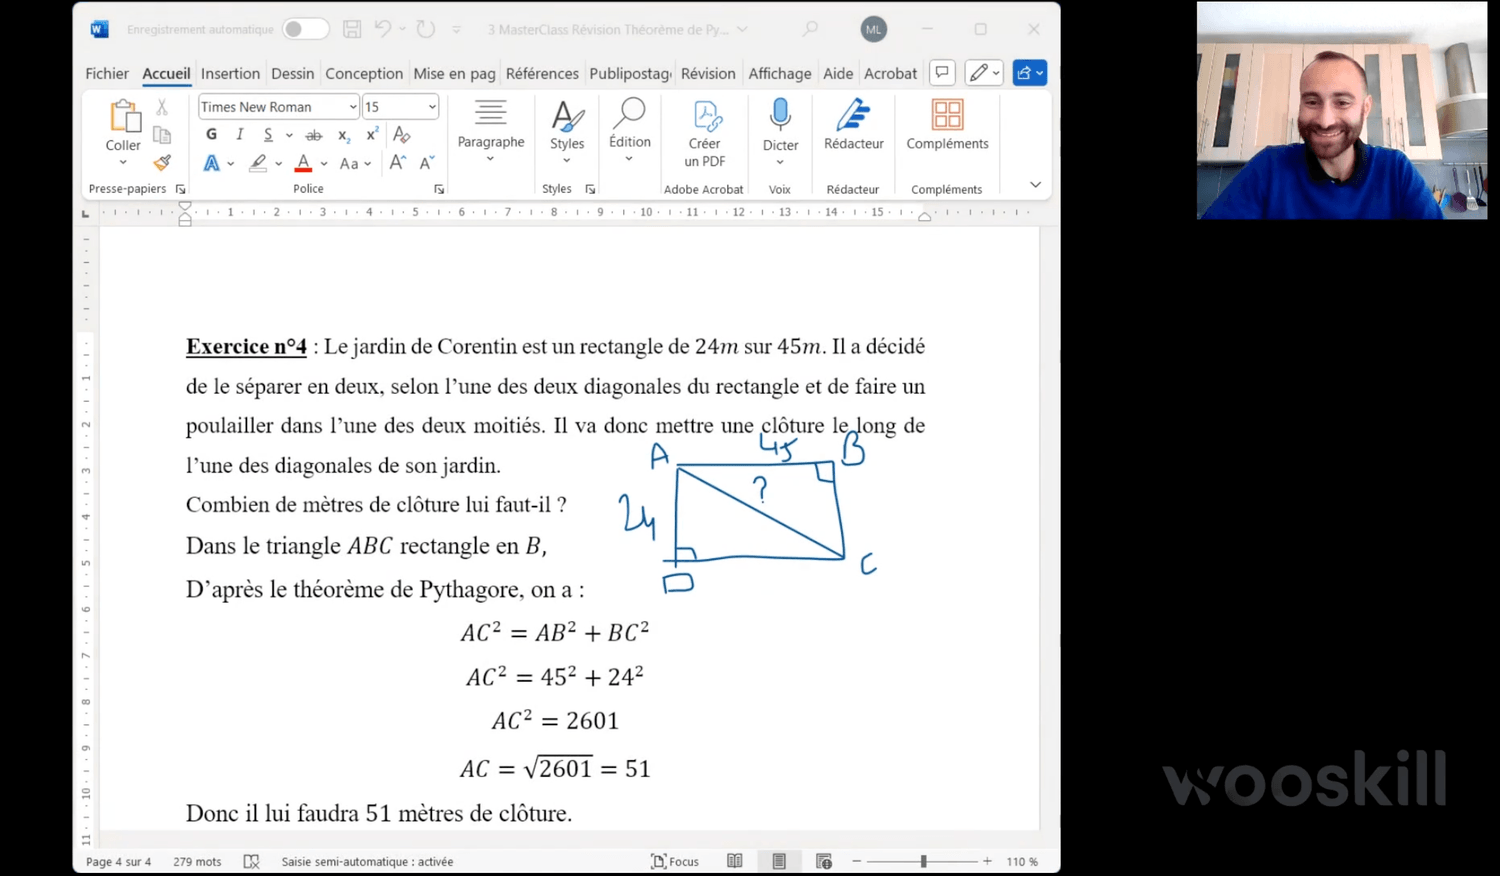Open the Fichier tab
The width and height of the screenshot is (1500, 876).
click(x=107, y=73)
